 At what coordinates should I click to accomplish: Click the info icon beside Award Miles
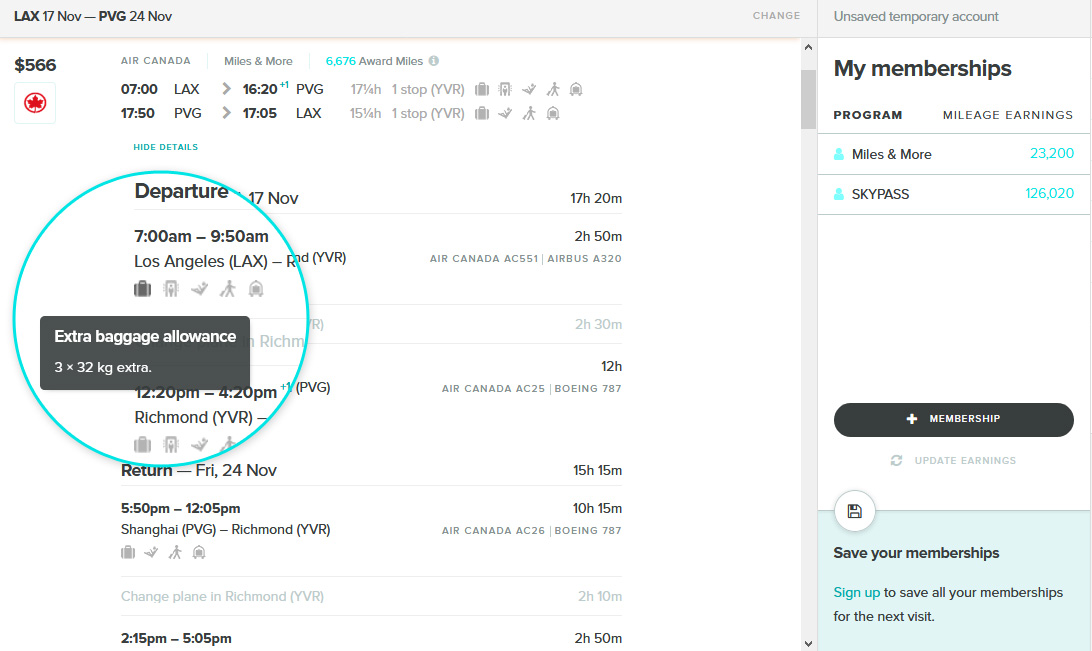[434, 61]
